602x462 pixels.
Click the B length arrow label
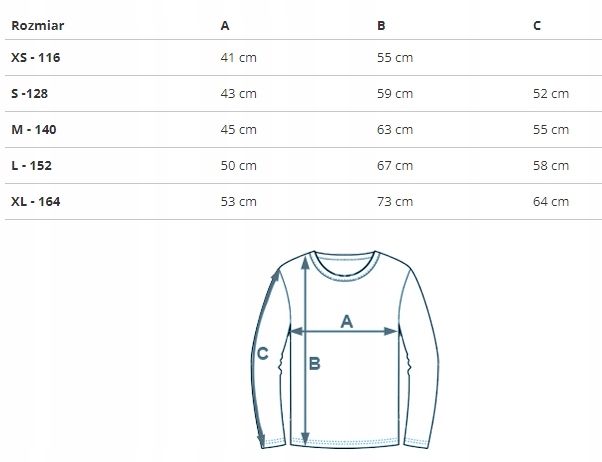coord(314,364)
